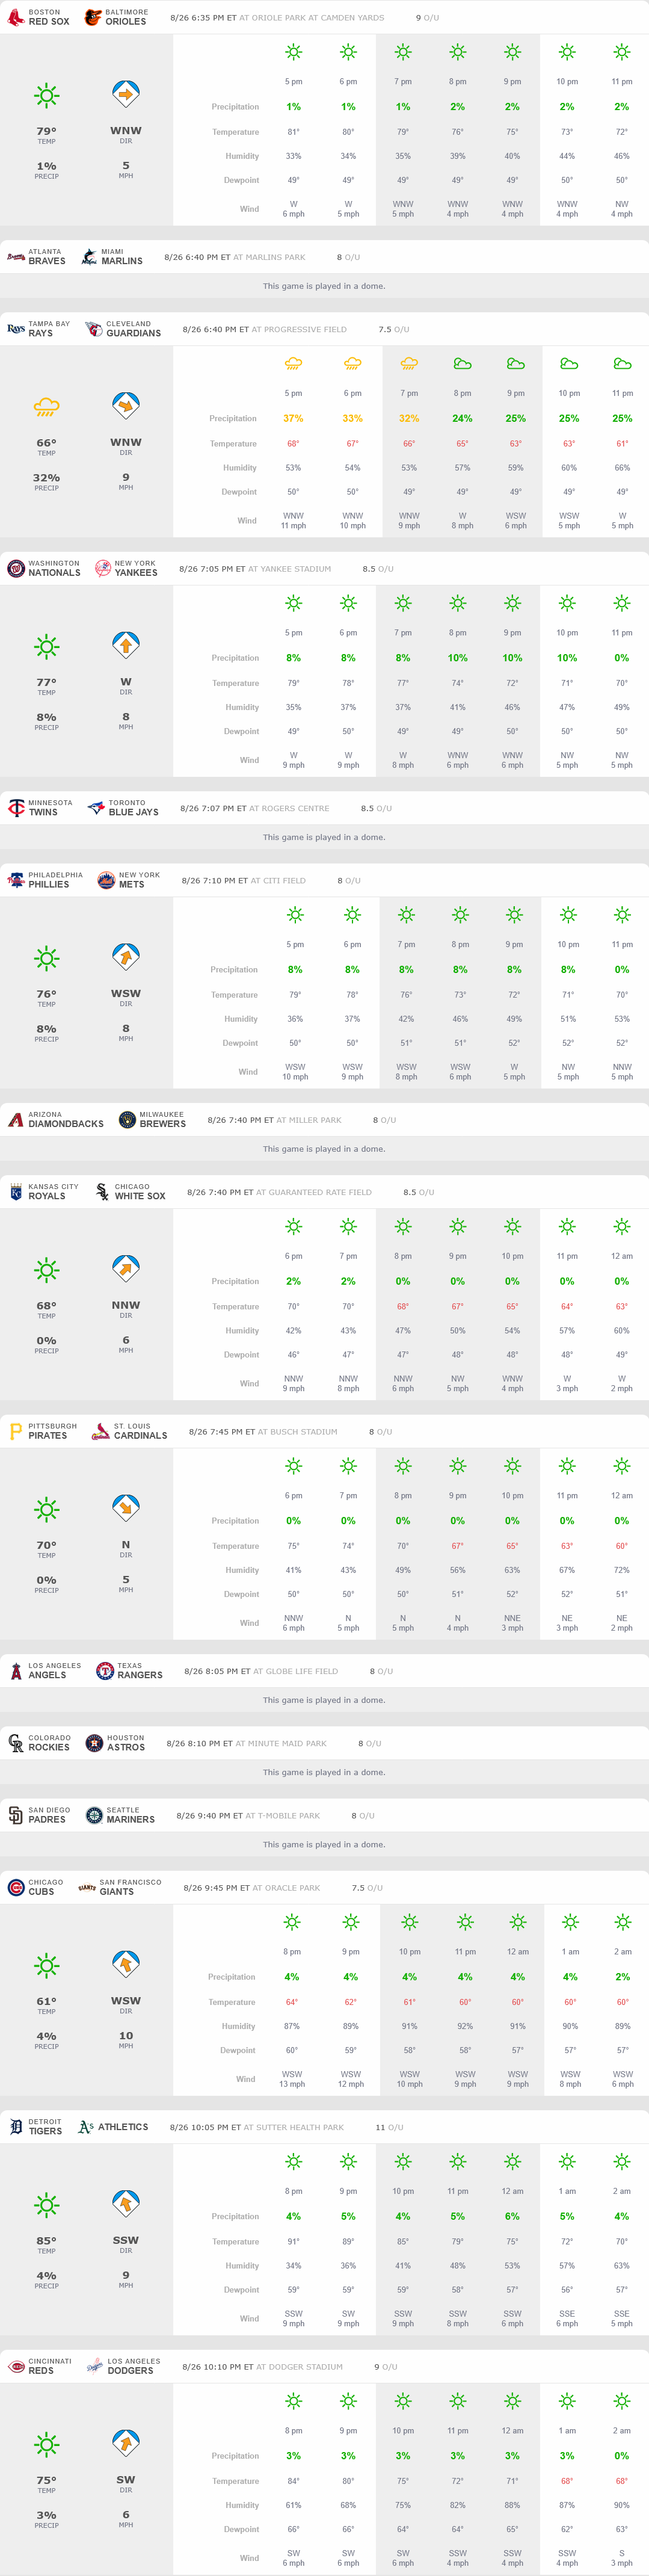Select the San Francisco Giants logo
Image resolution: width=649 pixels, height=2576 pixels.
87,1887
